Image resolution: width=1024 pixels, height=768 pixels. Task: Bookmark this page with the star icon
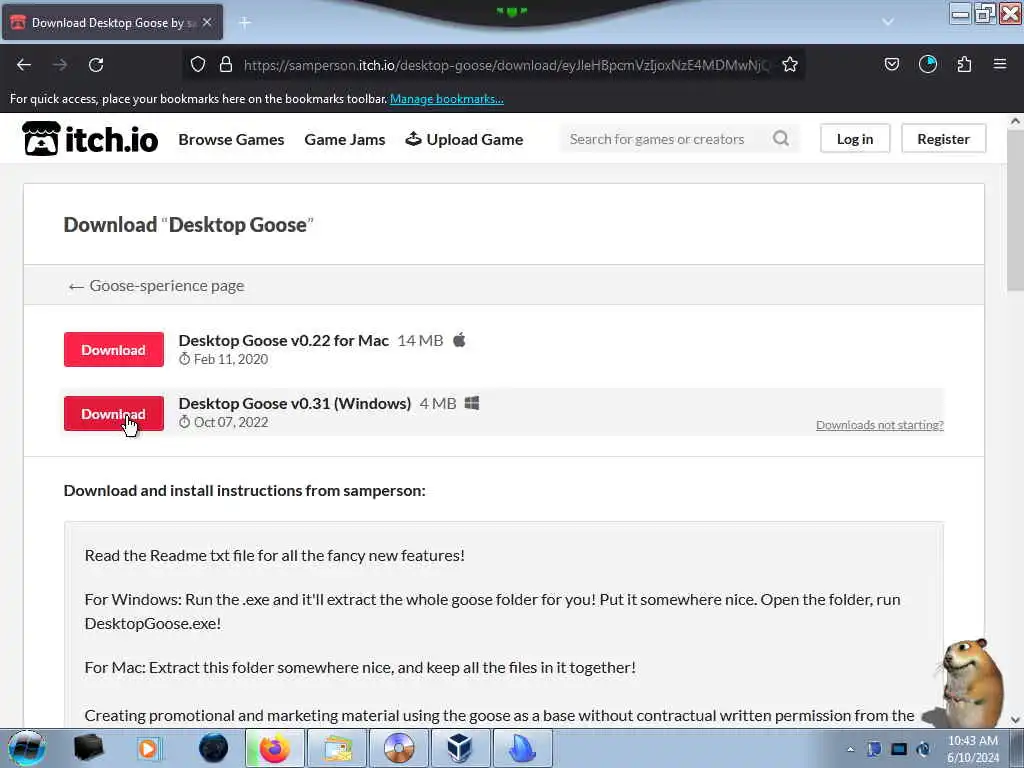tap(790, 65)
